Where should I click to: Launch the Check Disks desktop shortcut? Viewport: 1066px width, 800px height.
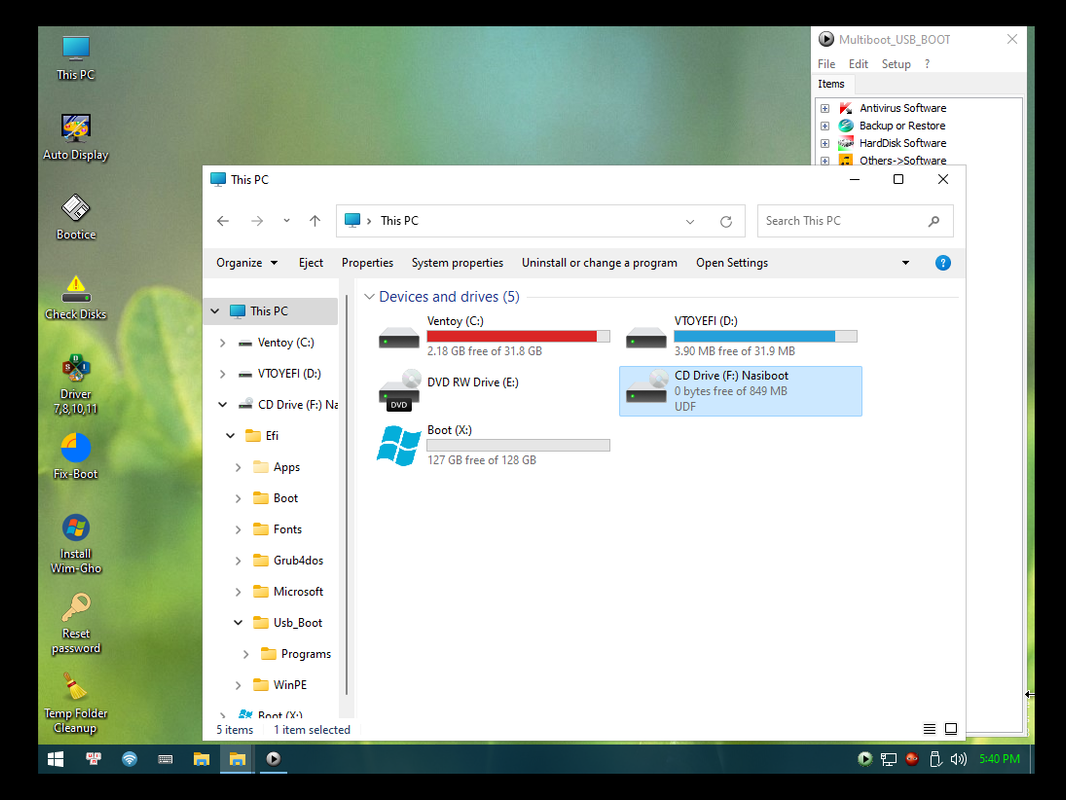(x=75, y=297)
